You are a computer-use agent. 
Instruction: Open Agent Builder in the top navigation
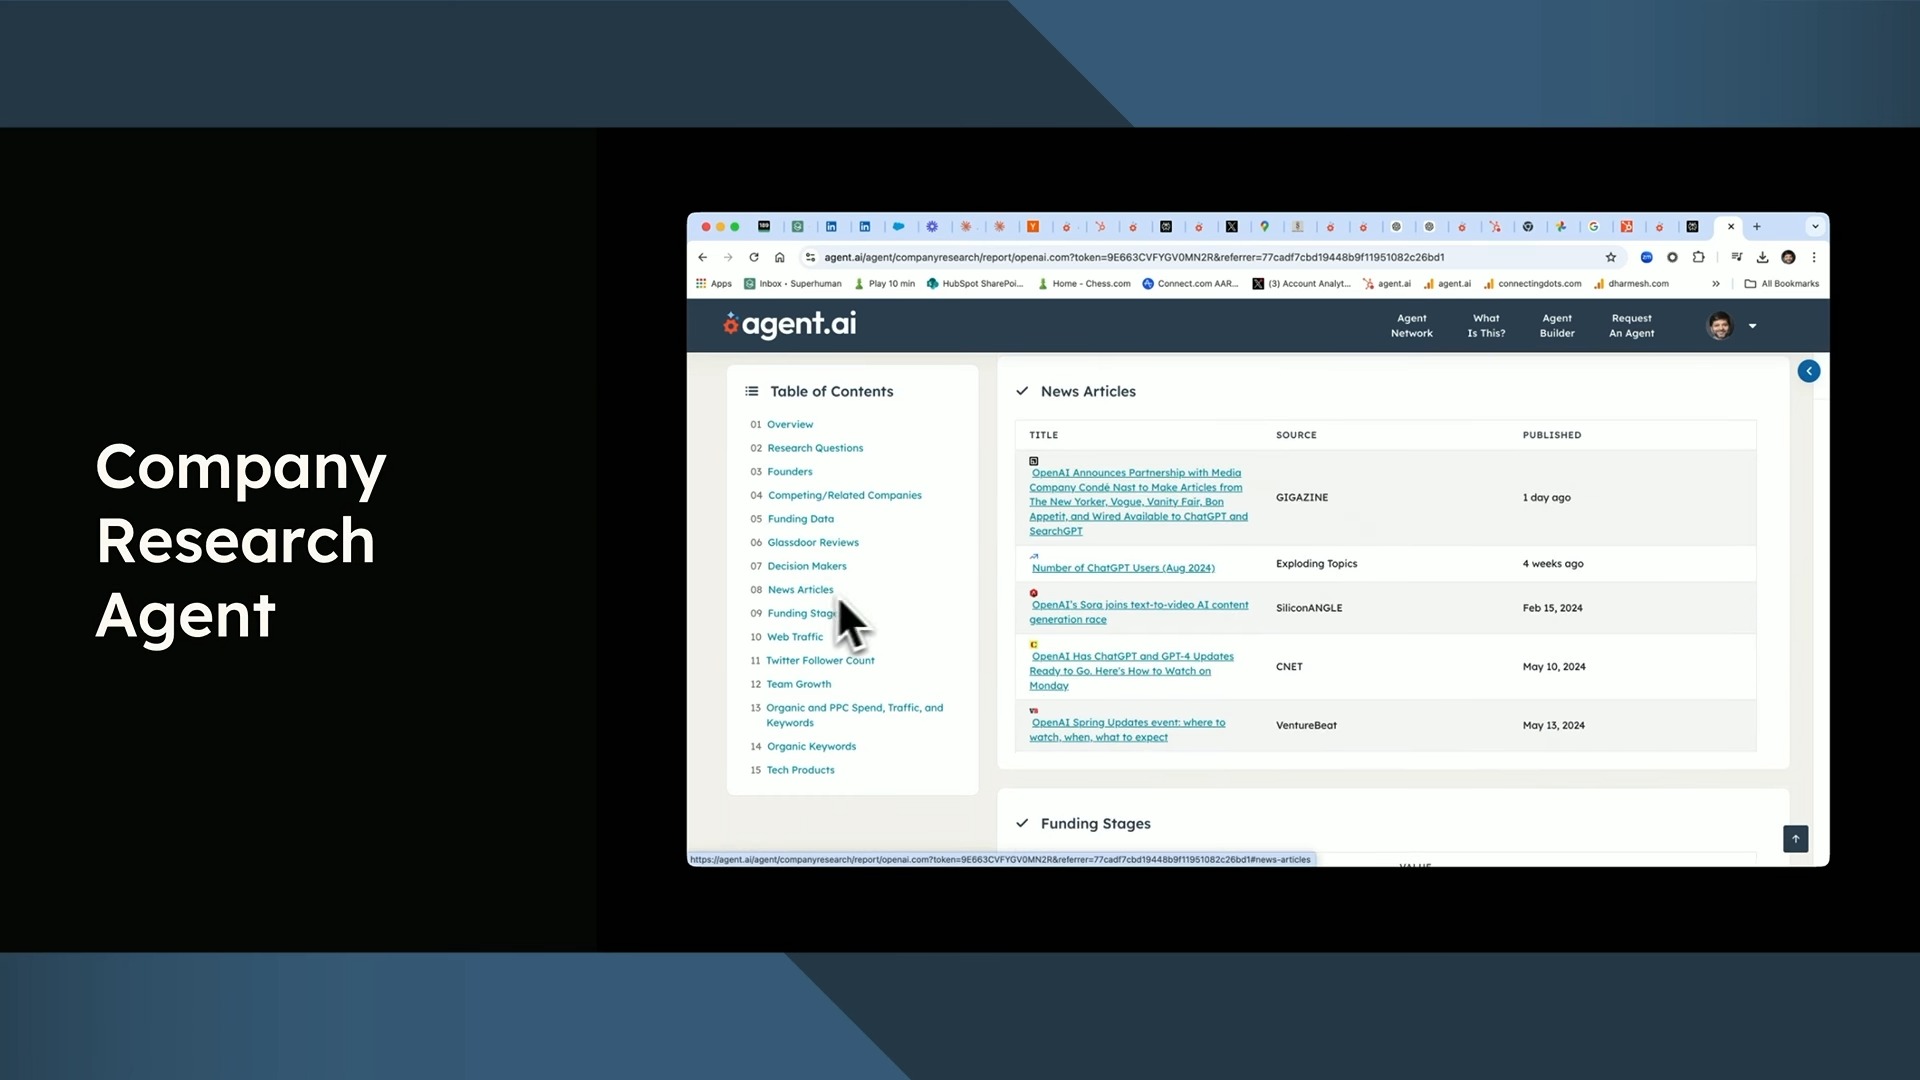1556,326
